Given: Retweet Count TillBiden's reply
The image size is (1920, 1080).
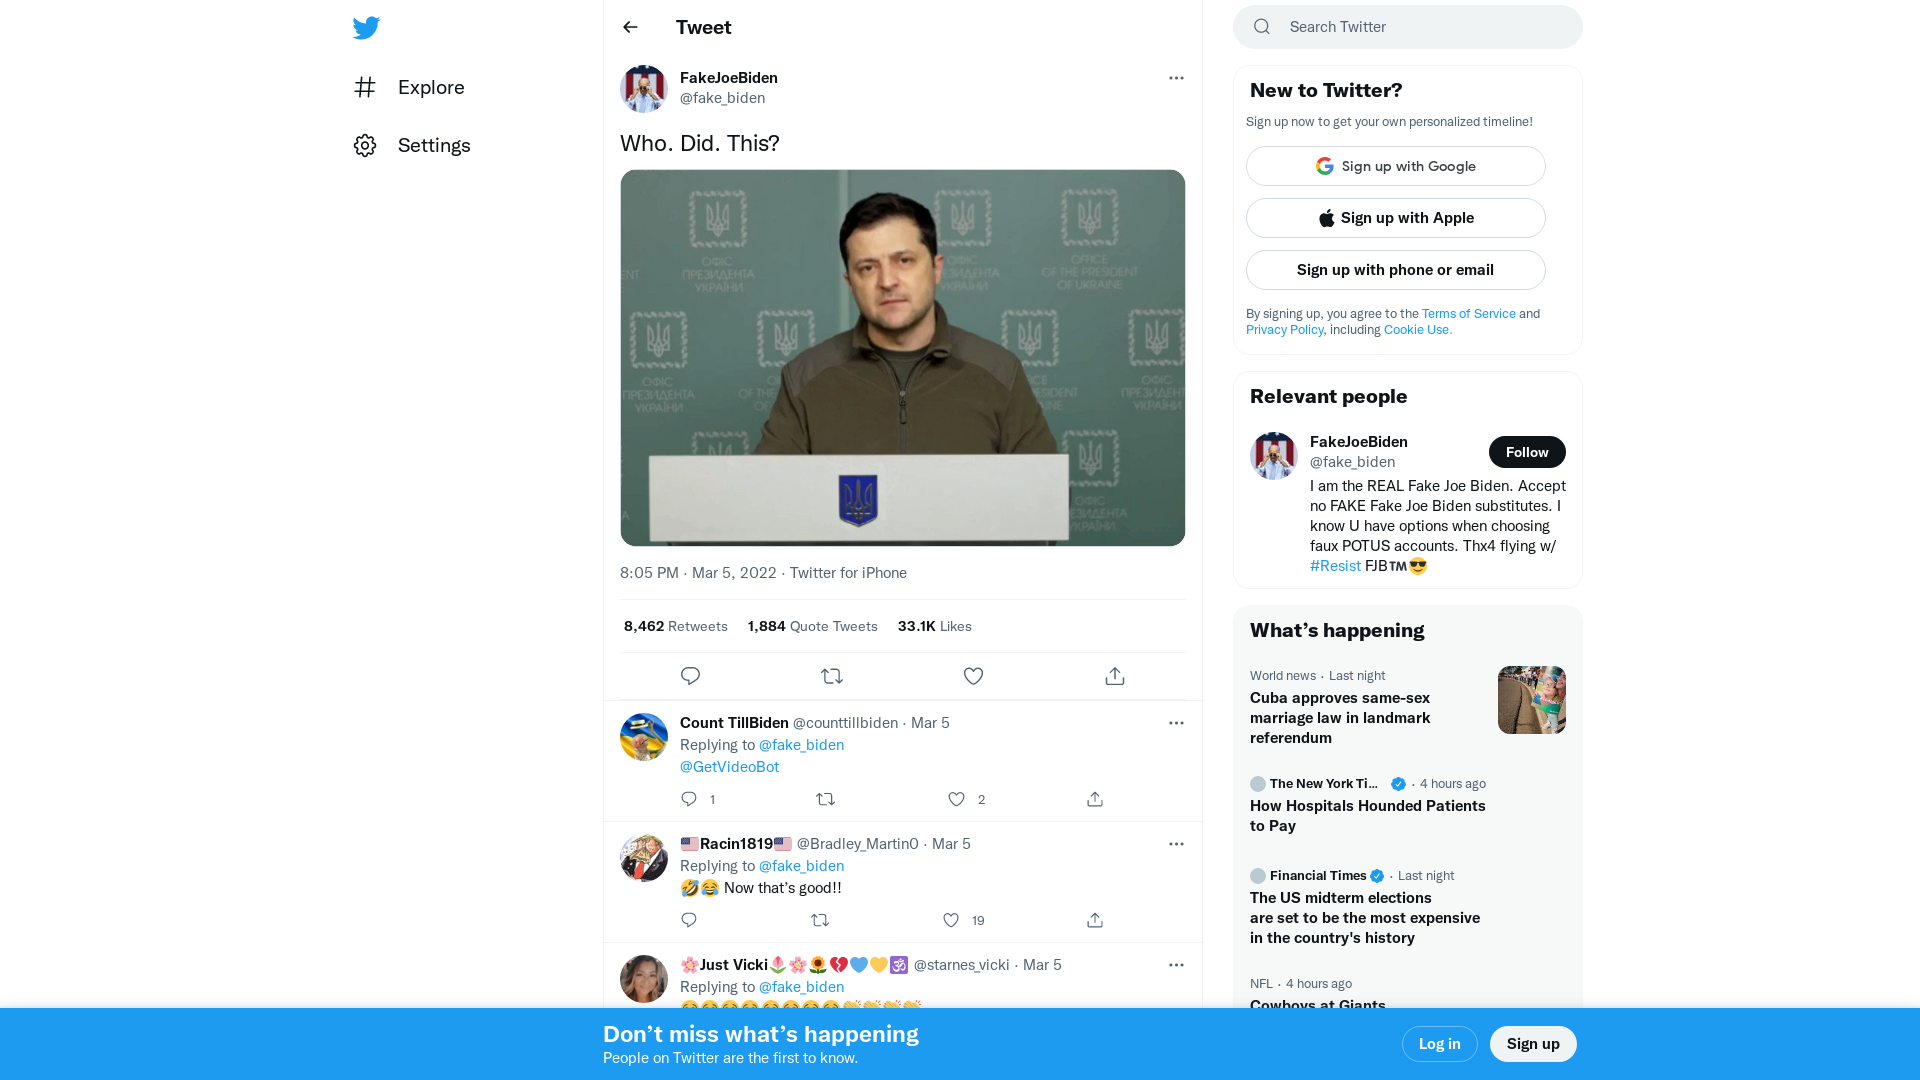Looking at the screenshot, I should (x=825, y=799).
